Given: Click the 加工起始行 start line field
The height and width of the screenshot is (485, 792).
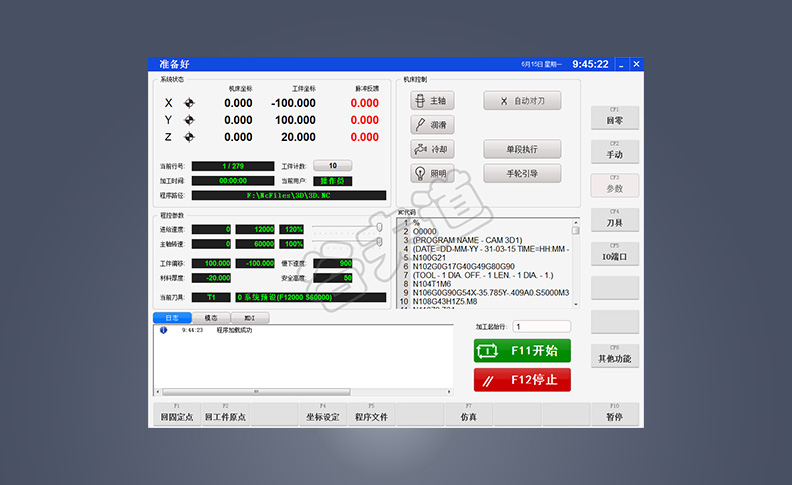Looking at the screenshot, I should [x=541, y=327].
